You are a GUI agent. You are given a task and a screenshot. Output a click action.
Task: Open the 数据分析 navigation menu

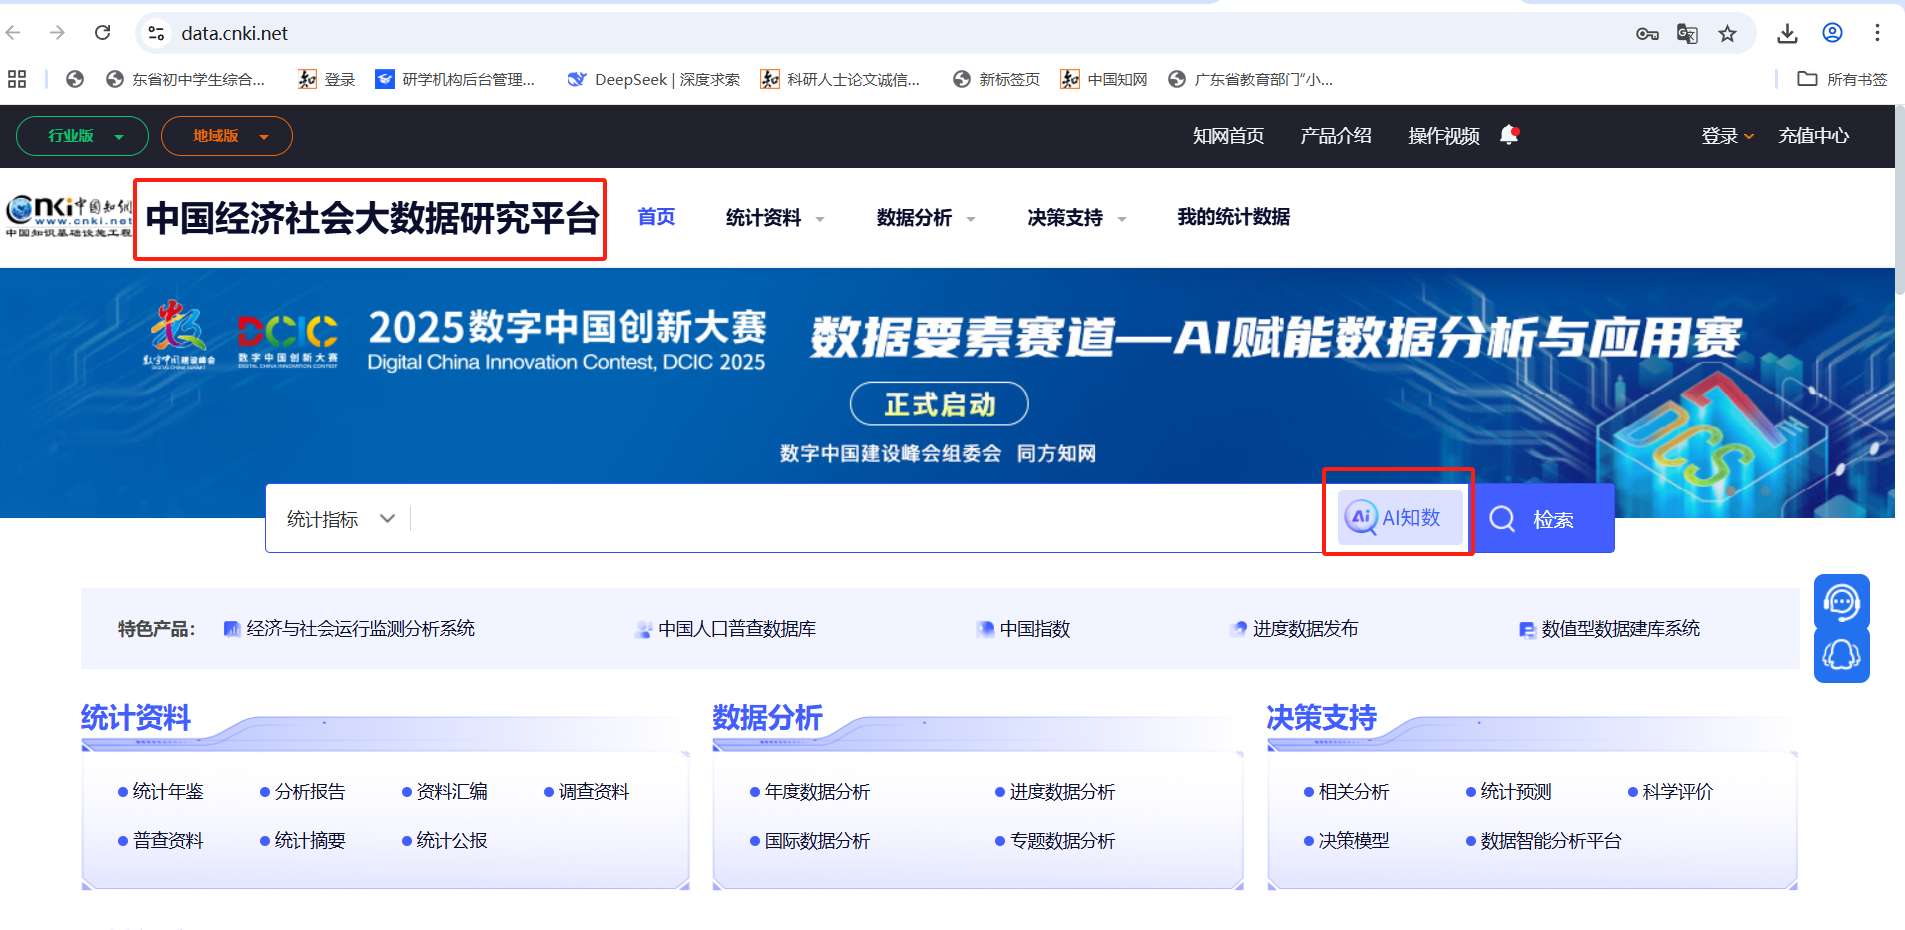tap(925, 218)
